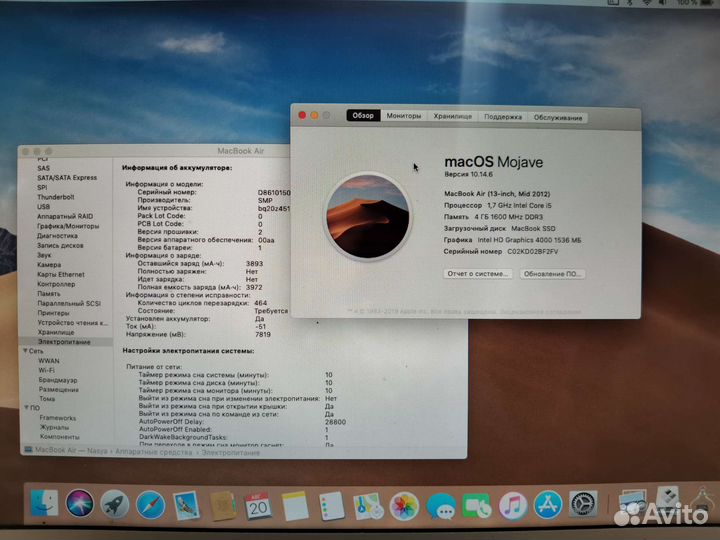Viewport: 720px width, 540px height.
Task: Select Thunderbolt in the sidebar
Action: [56, 197]
